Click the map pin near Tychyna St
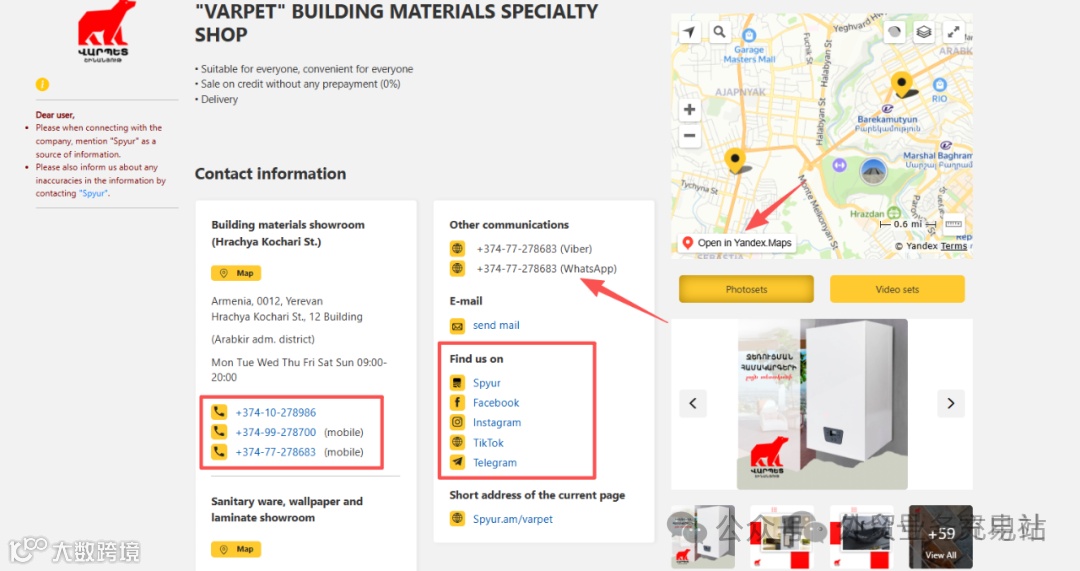This screenshot has height=571, width=1080. pyautogui.click(x=735, y=160)
